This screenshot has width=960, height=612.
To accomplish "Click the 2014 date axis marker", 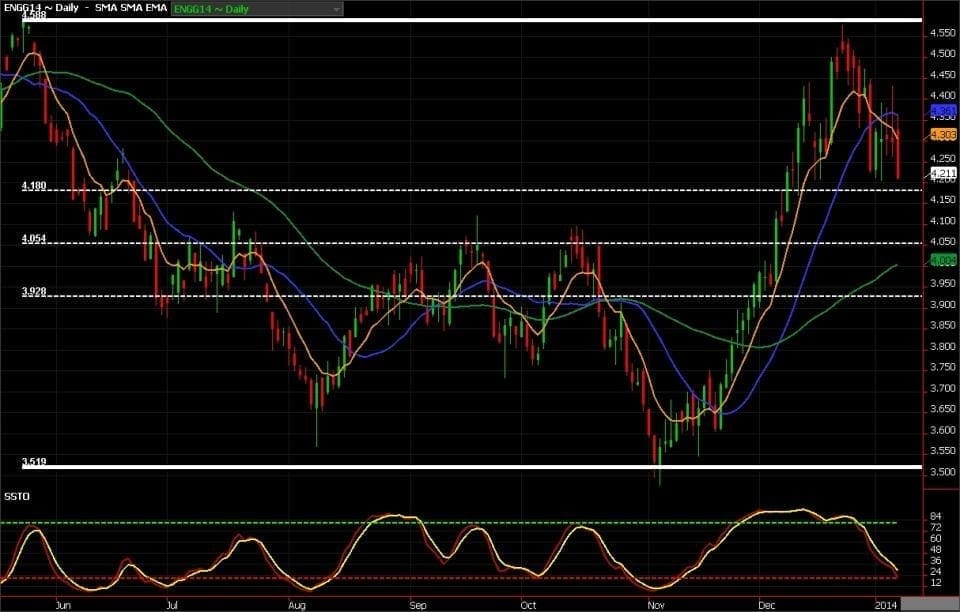I will (886, 605).
